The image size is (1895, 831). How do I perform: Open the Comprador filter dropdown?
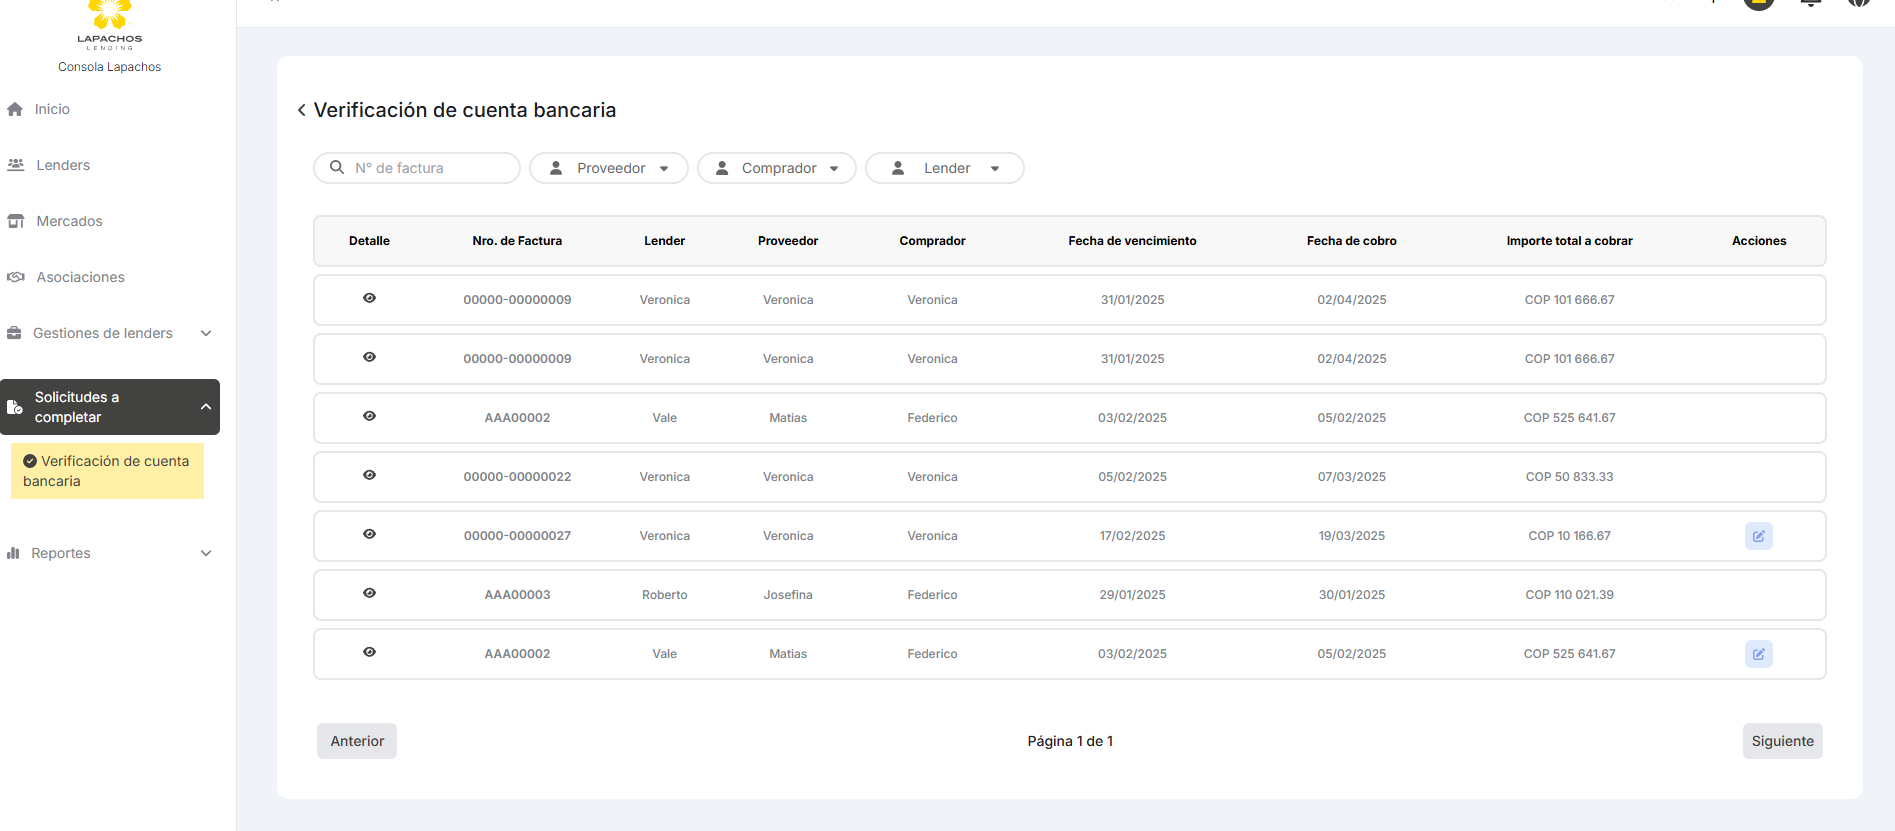pos(776,168)
